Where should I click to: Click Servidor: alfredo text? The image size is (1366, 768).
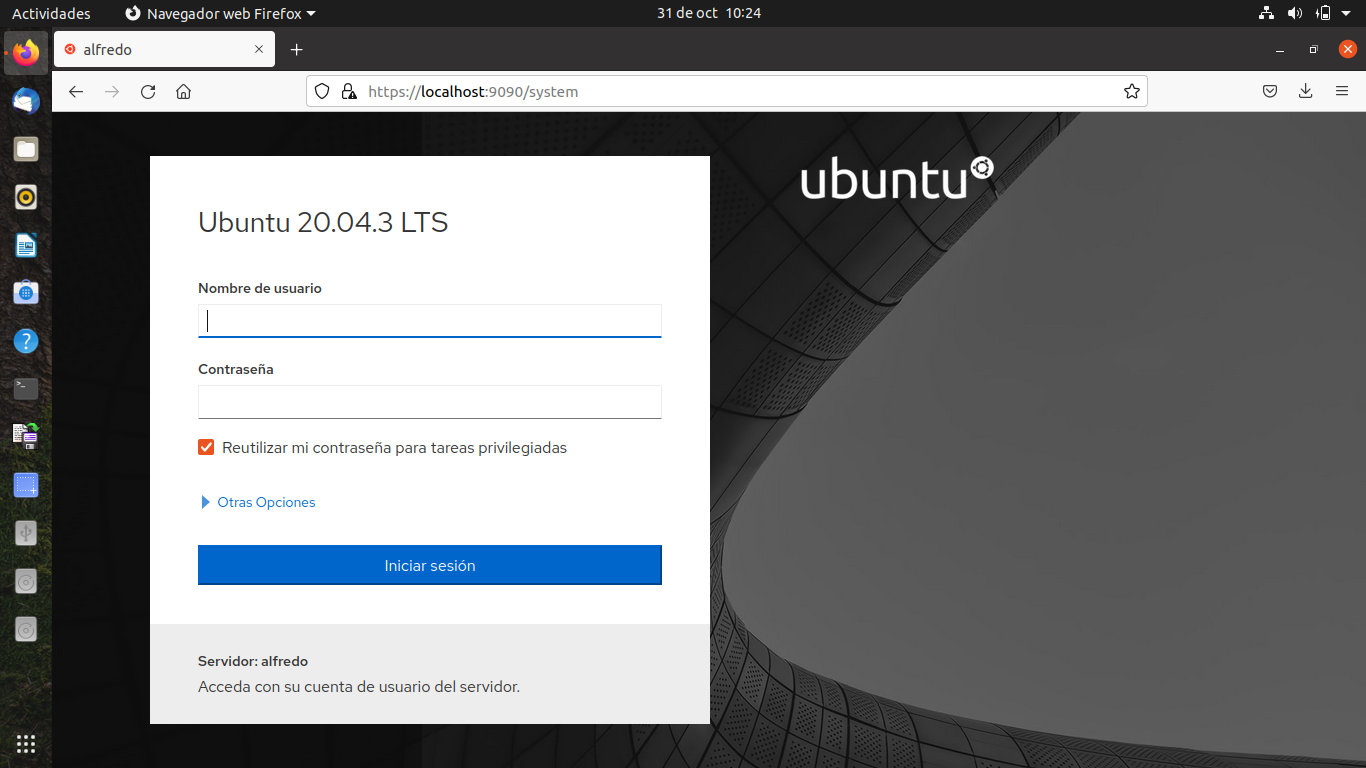253,661
